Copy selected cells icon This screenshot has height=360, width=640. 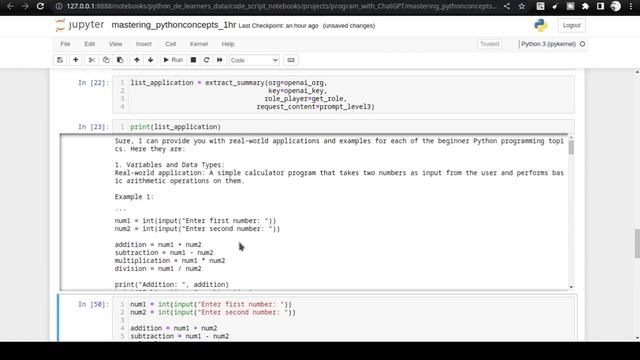click(x=106, y=60)
